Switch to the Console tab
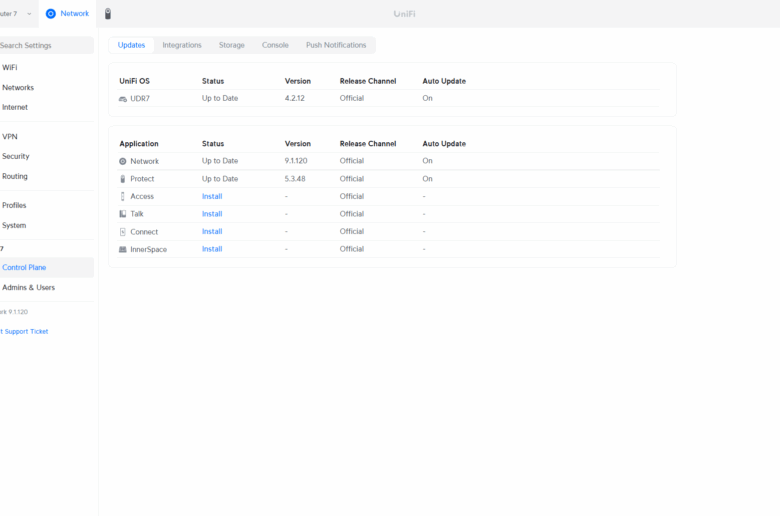780x516 pixels. (275, 45)
